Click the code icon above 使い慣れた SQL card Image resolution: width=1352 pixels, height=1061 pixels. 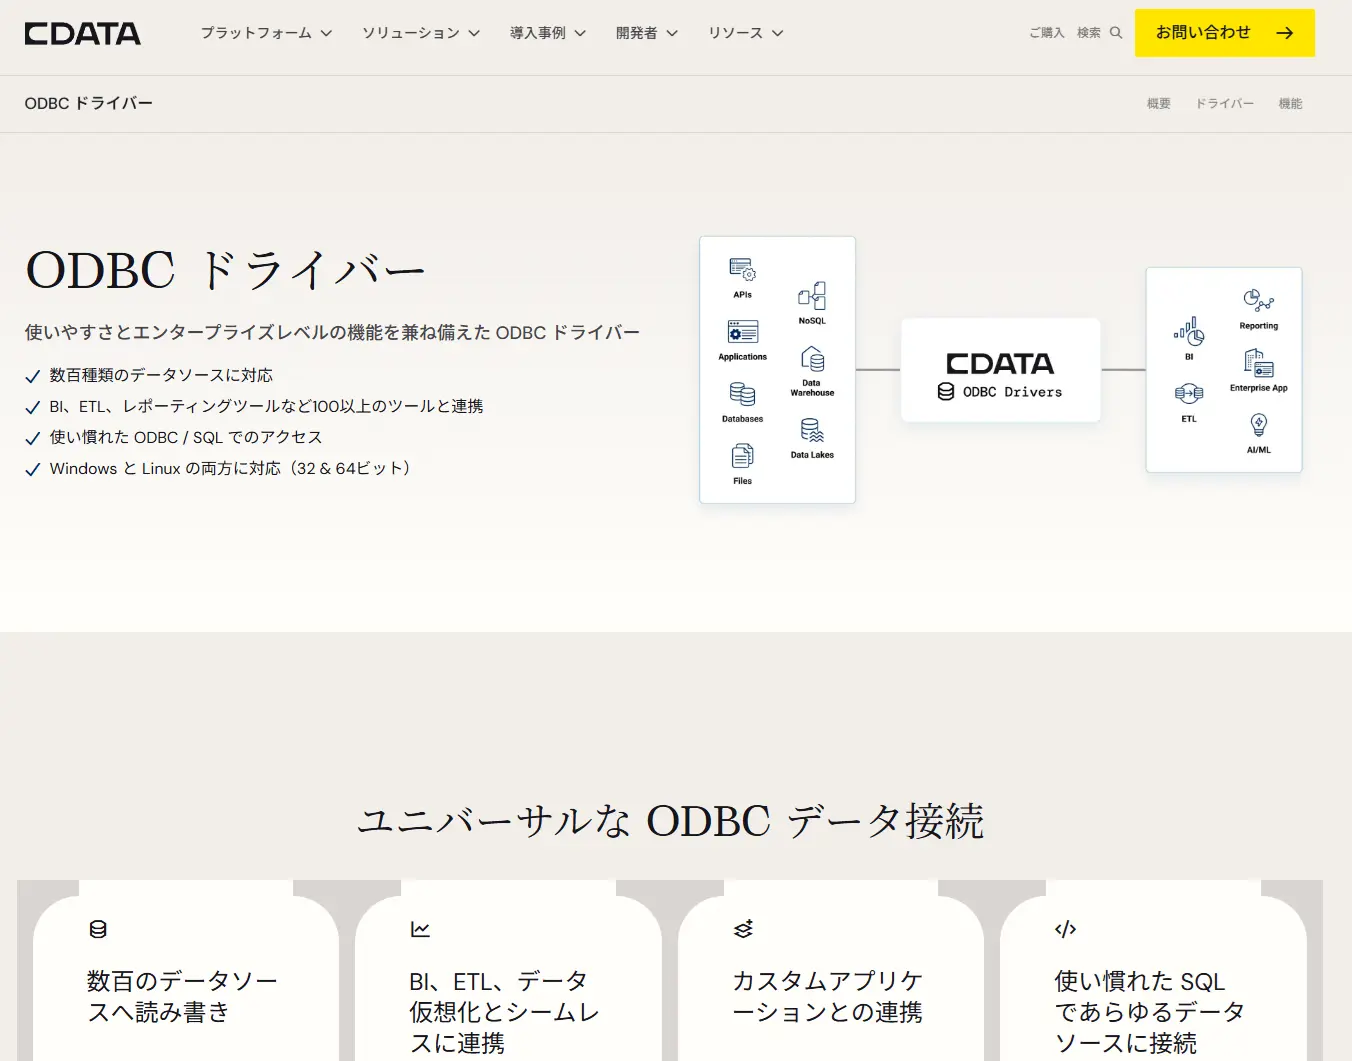pos(1065,929)
